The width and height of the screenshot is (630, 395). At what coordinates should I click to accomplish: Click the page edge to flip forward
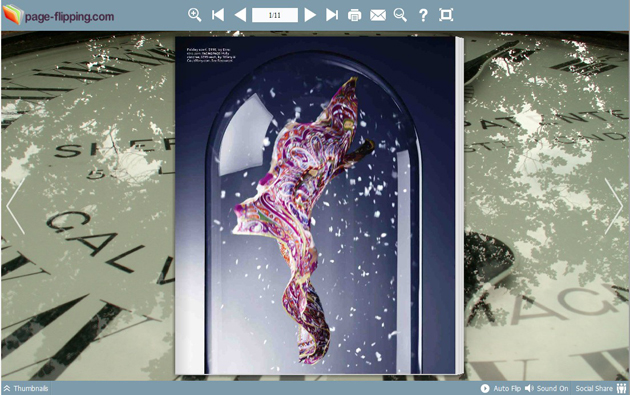pyautogui.click(x=460, y=205)
